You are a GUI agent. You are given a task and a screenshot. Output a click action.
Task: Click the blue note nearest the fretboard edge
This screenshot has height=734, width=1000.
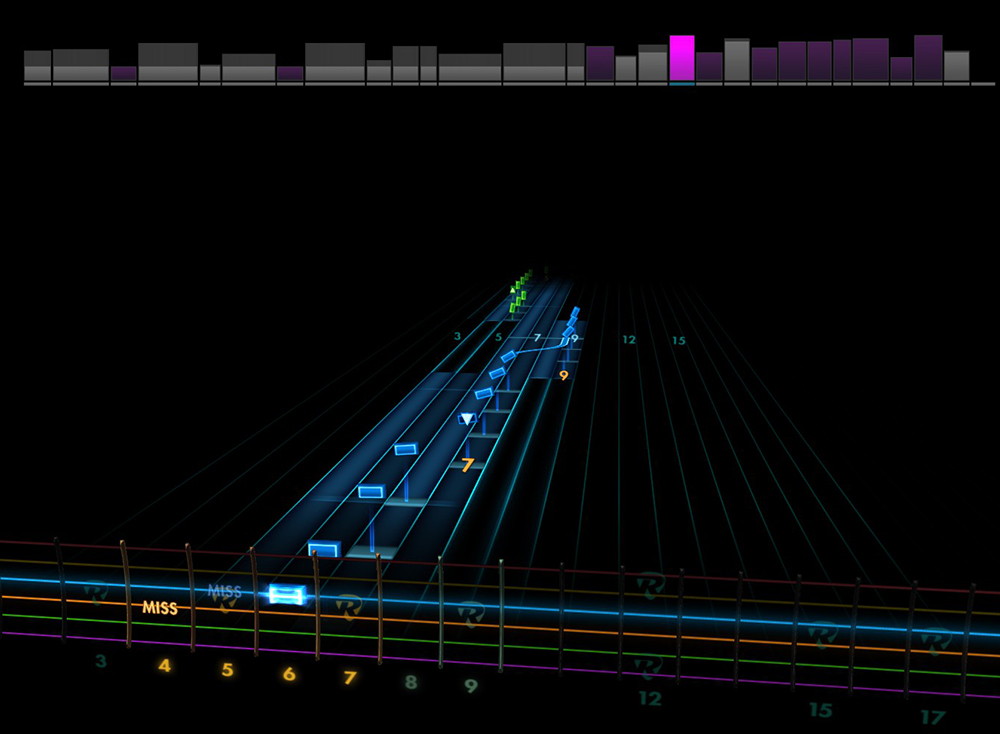(x=324, y=550)
